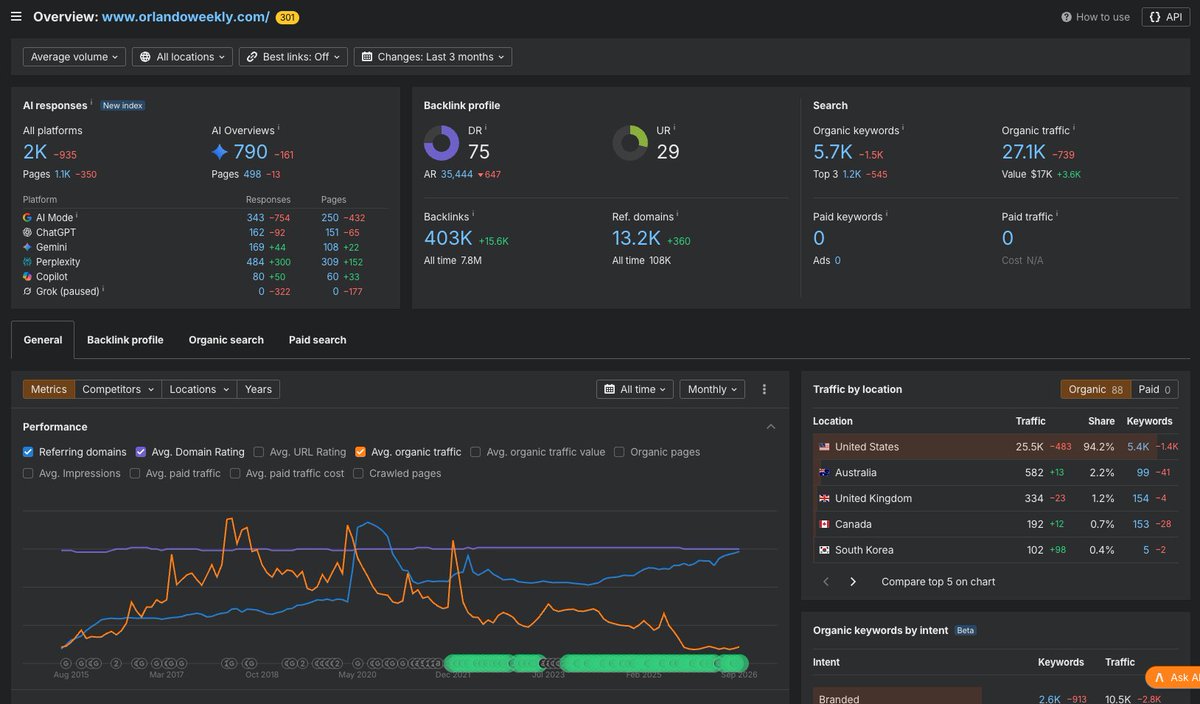Click the Gemini platform icon
Image resolution: width=1200 pixels, height=704 pixels.
[x=27, y=247]
